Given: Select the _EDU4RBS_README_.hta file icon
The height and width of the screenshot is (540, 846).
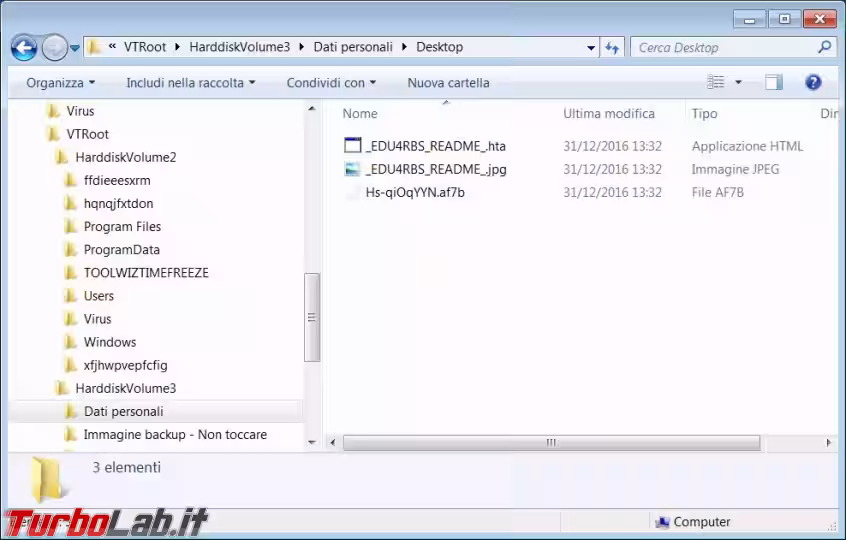Looking at the screenshot, I should (x=352, y=145).
